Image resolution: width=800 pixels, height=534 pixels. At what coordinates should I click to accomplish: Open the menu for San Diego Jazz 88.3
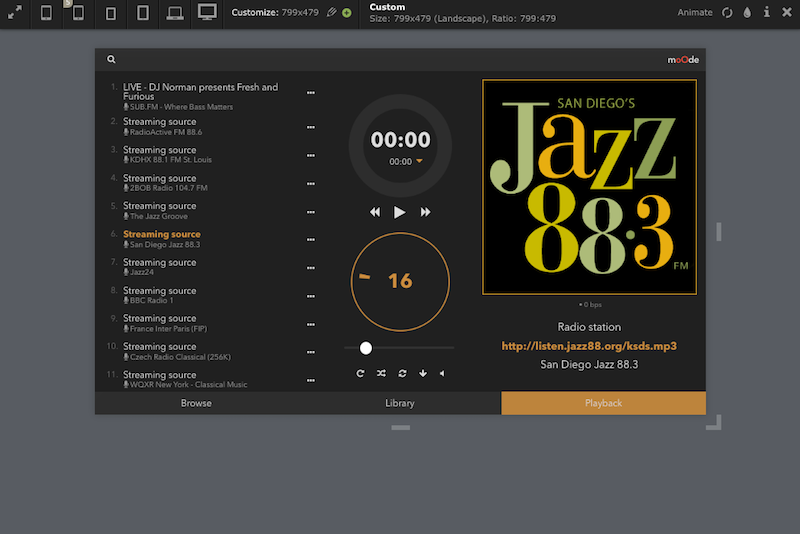tap(311, 239)
